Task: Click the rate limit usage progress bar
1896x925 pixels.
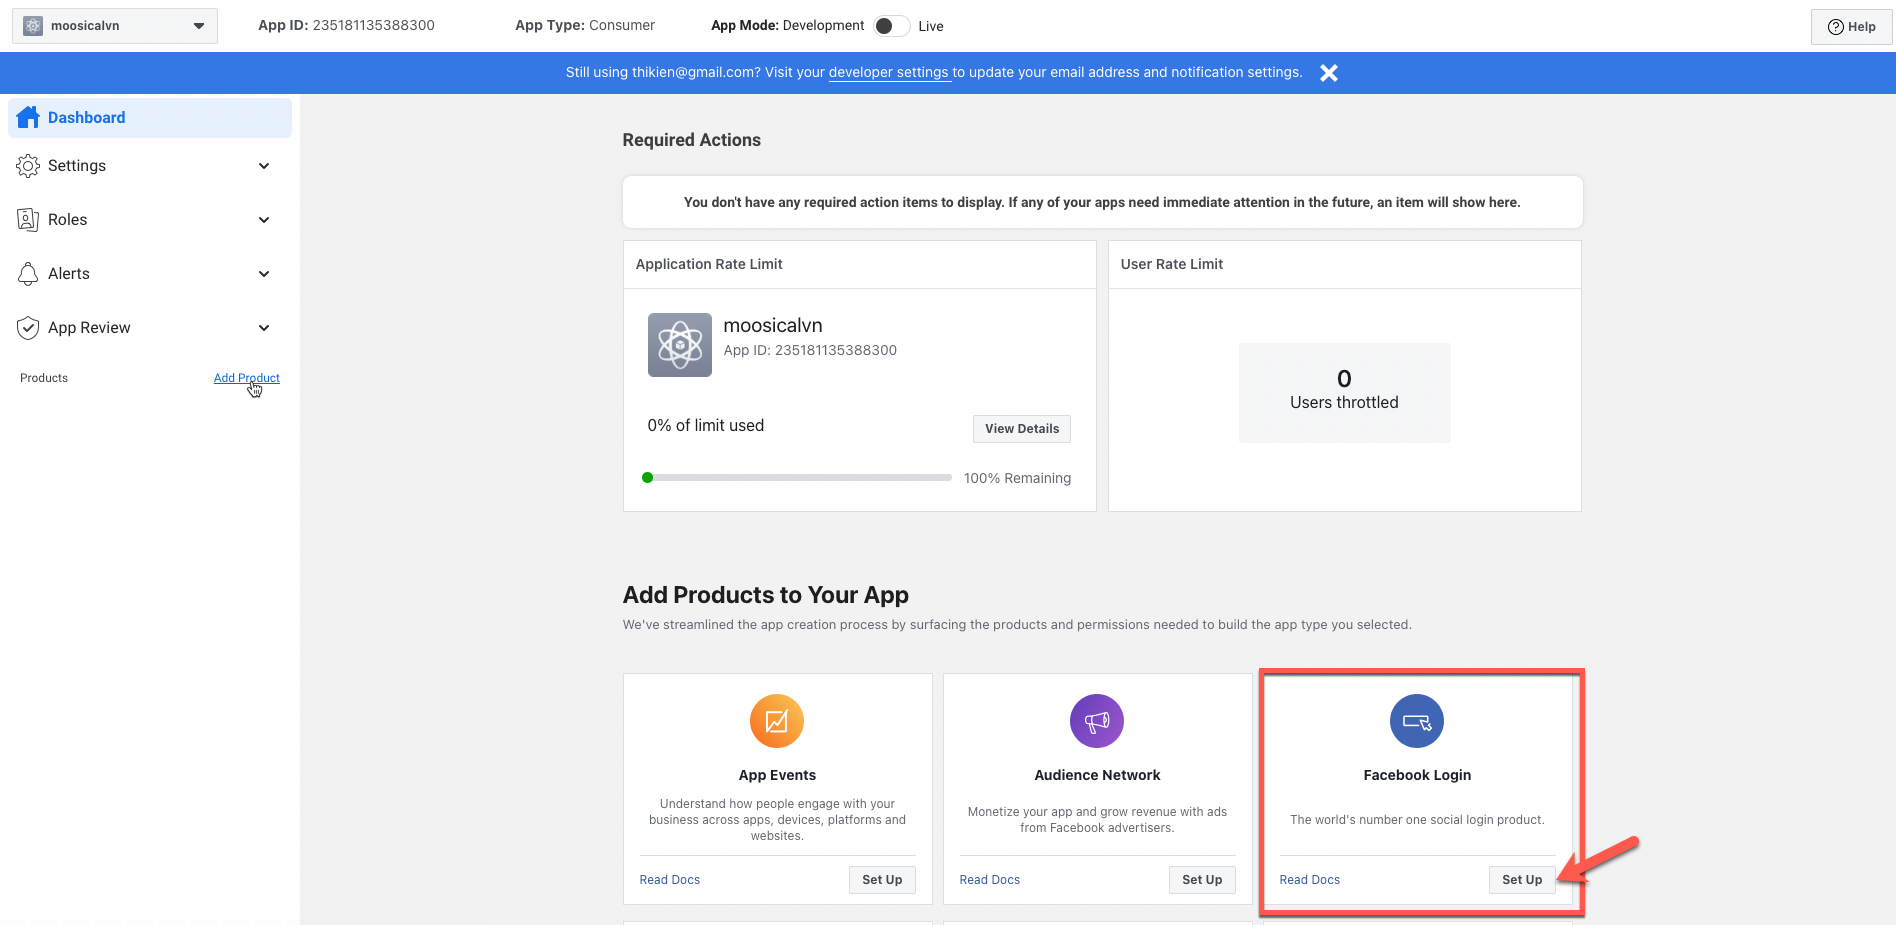Action: pyautogui.click(x=797, y=478)
